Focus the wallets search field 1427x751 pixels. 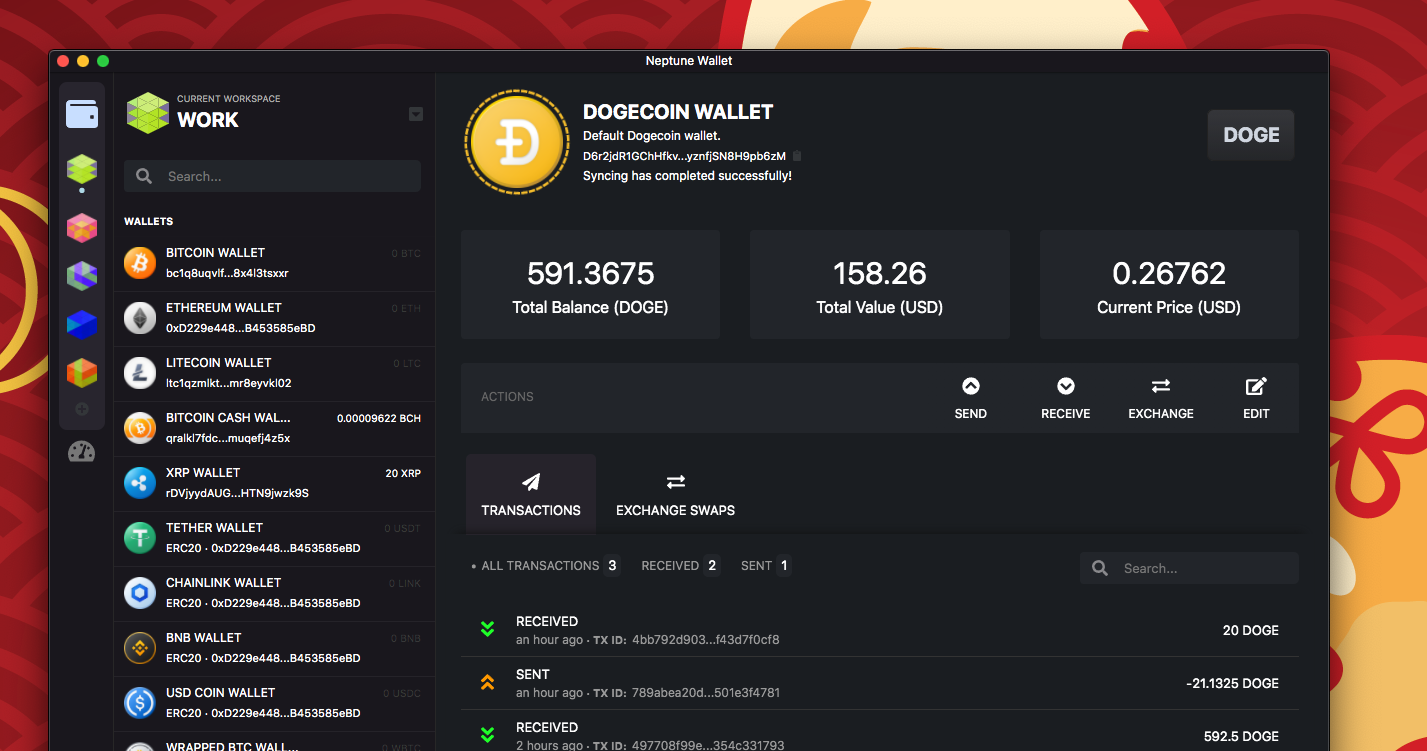[272, 176]
